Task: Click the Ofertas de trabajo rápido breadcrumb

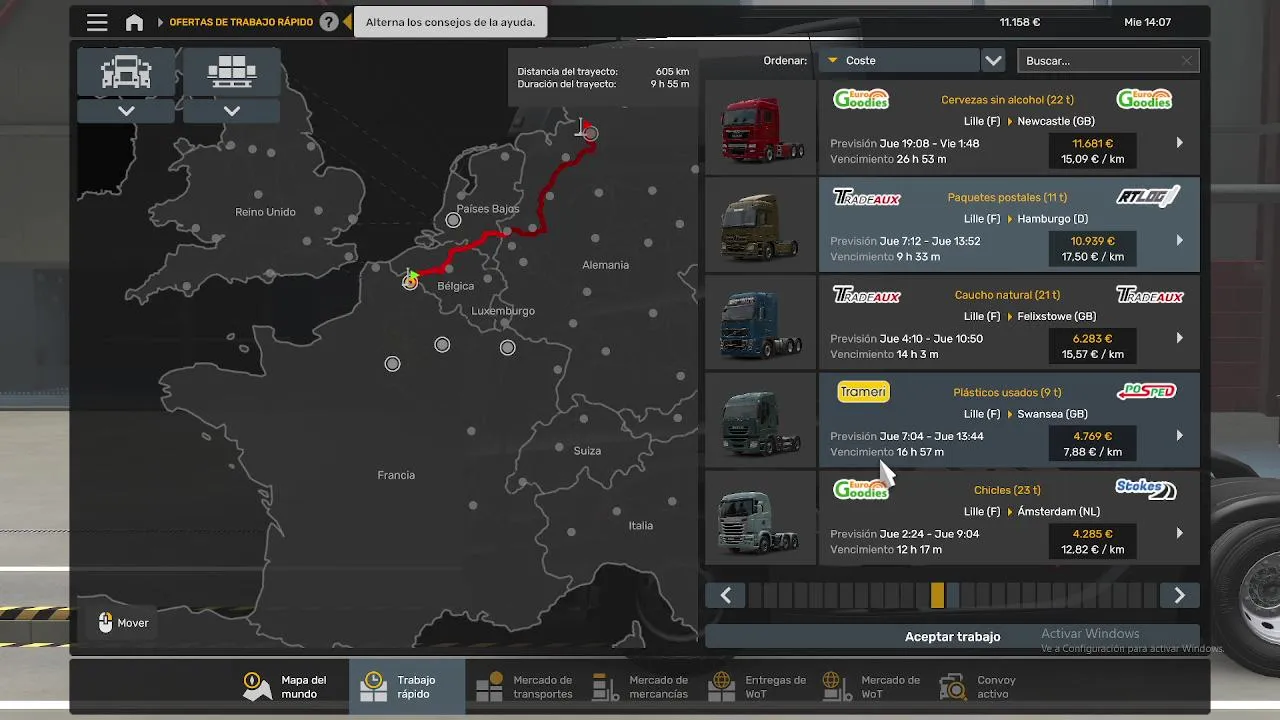Action: [x=241, y=22]
